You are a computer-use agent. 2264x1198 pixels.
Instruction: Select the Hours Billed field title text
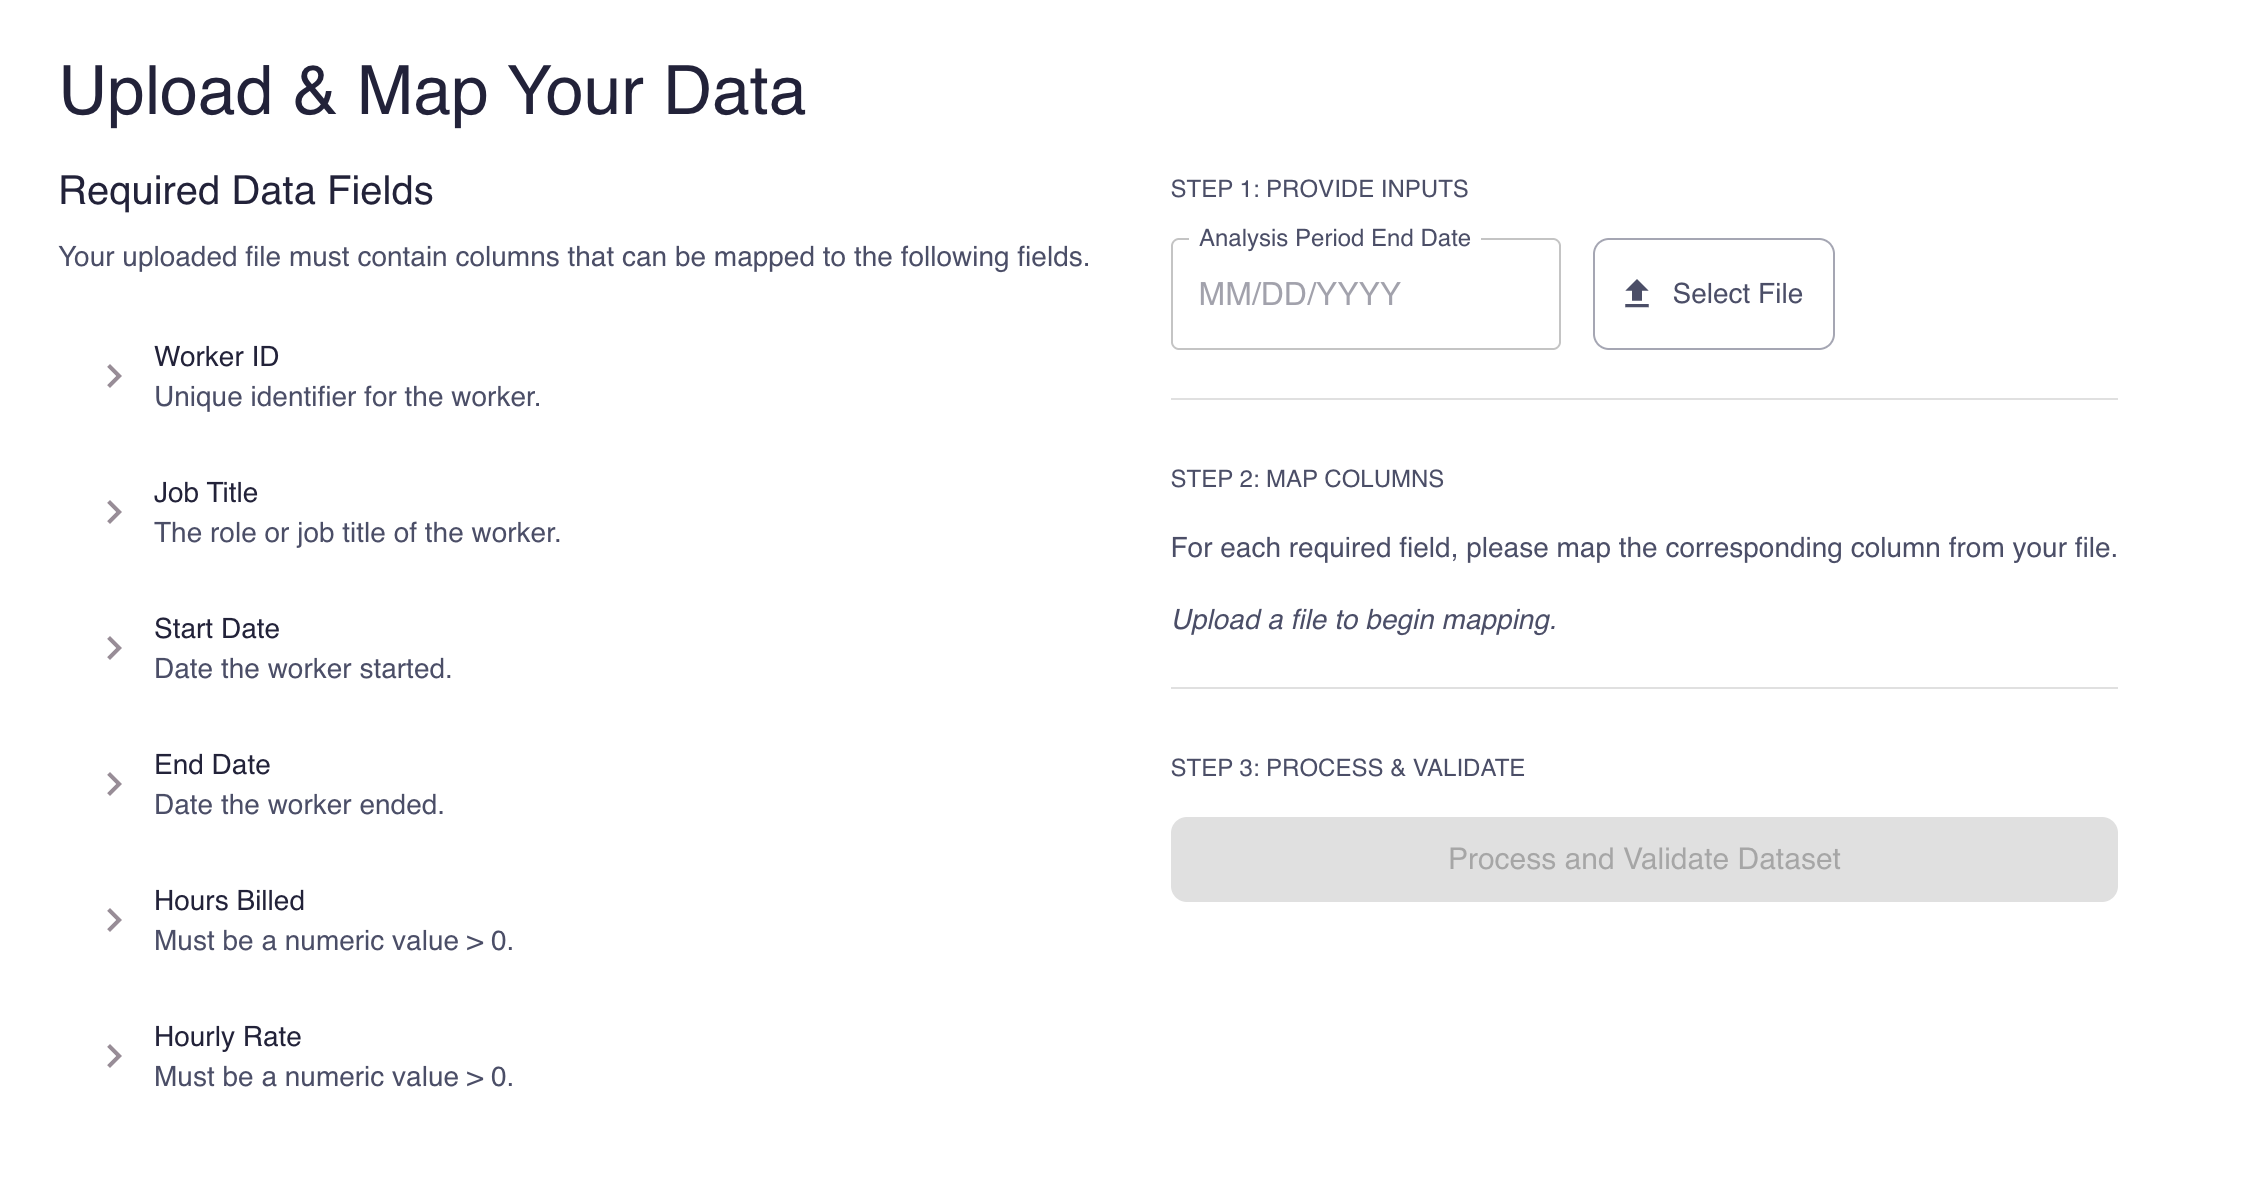click(x=229, y=901)
